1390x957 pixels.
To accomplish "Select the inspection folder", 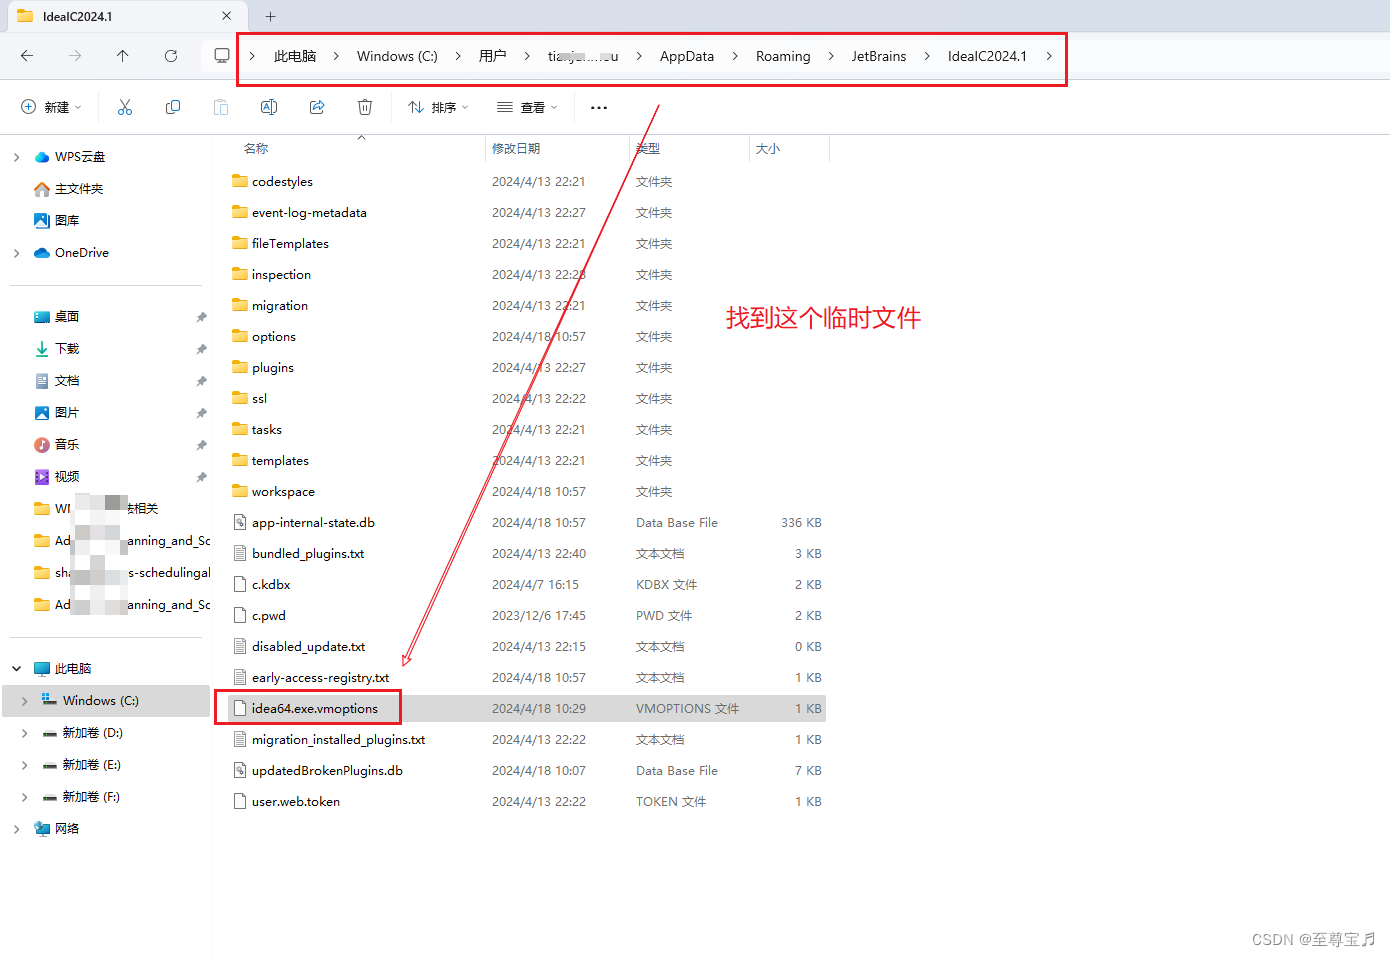I will click(x=281, y=275).
